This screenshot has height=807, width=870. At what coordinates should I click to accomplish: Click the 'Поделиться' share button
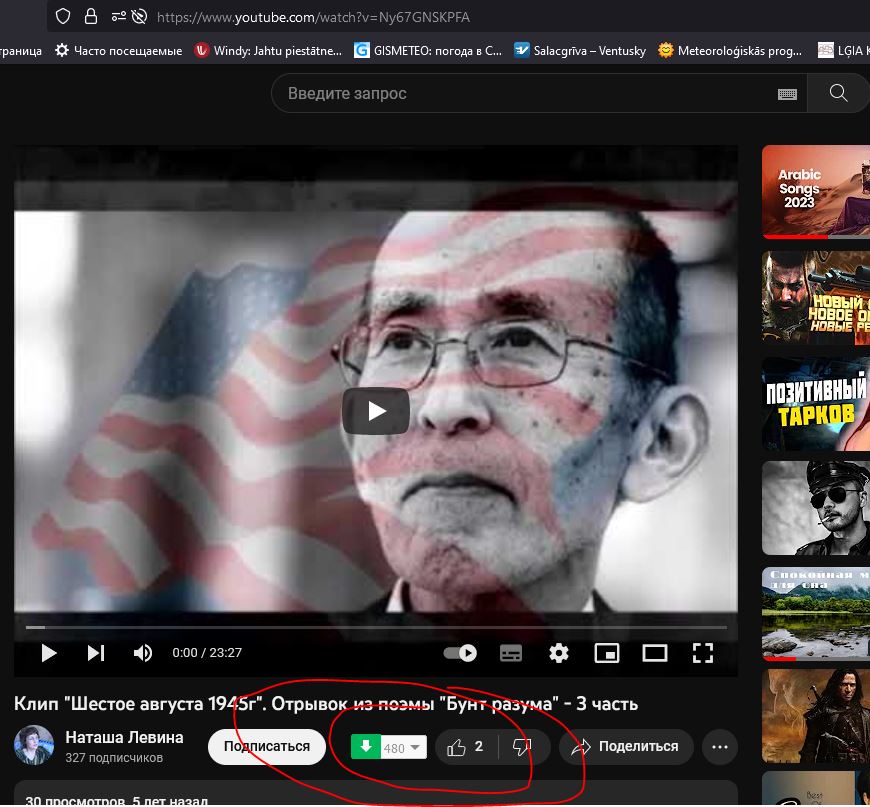626,747
